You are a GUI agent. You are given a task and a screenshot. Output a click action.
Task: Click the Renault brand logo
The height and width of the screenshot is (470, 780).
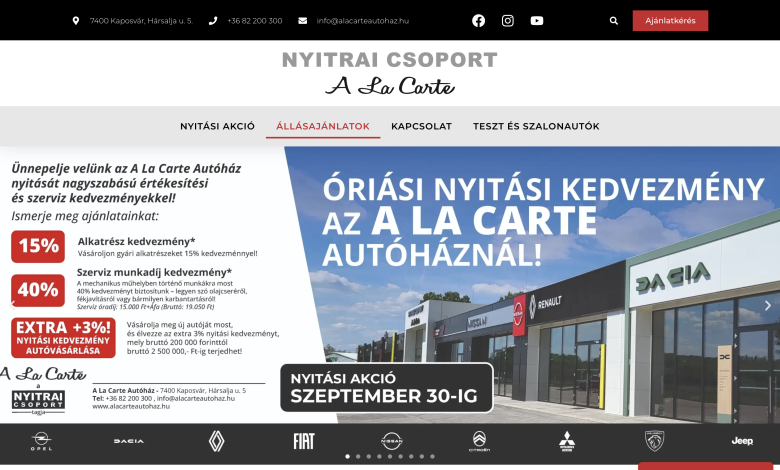pyautogui.click(x=216, y=440)
